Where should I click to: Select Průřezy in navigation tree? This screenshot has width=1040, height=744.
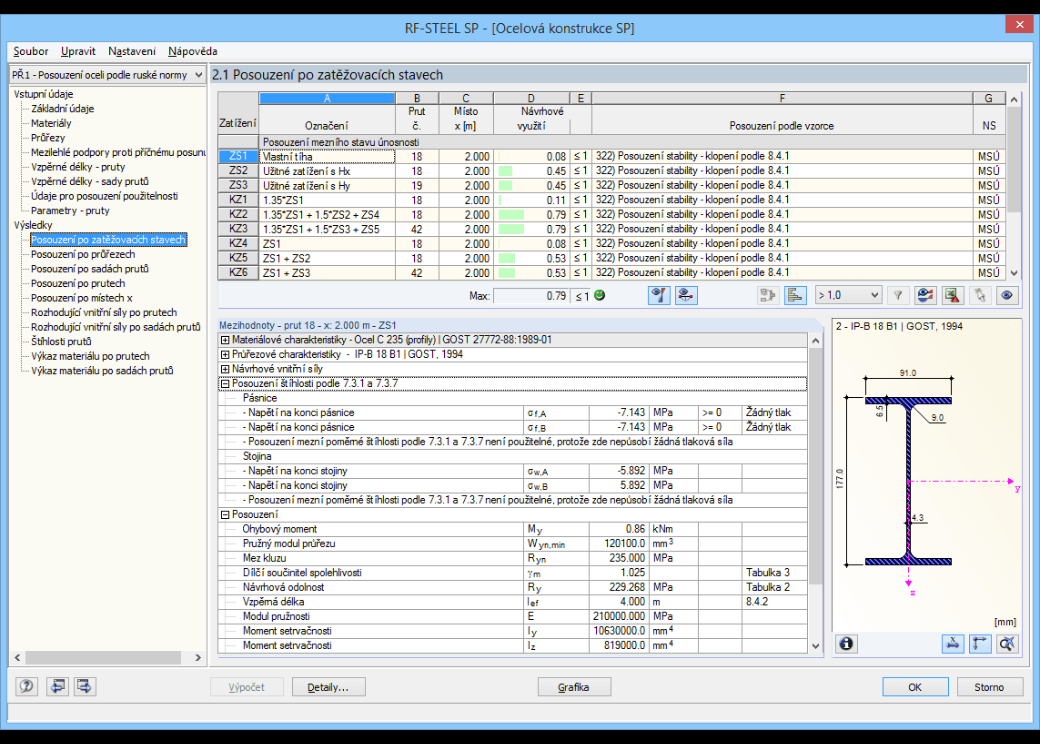(48, 138)
